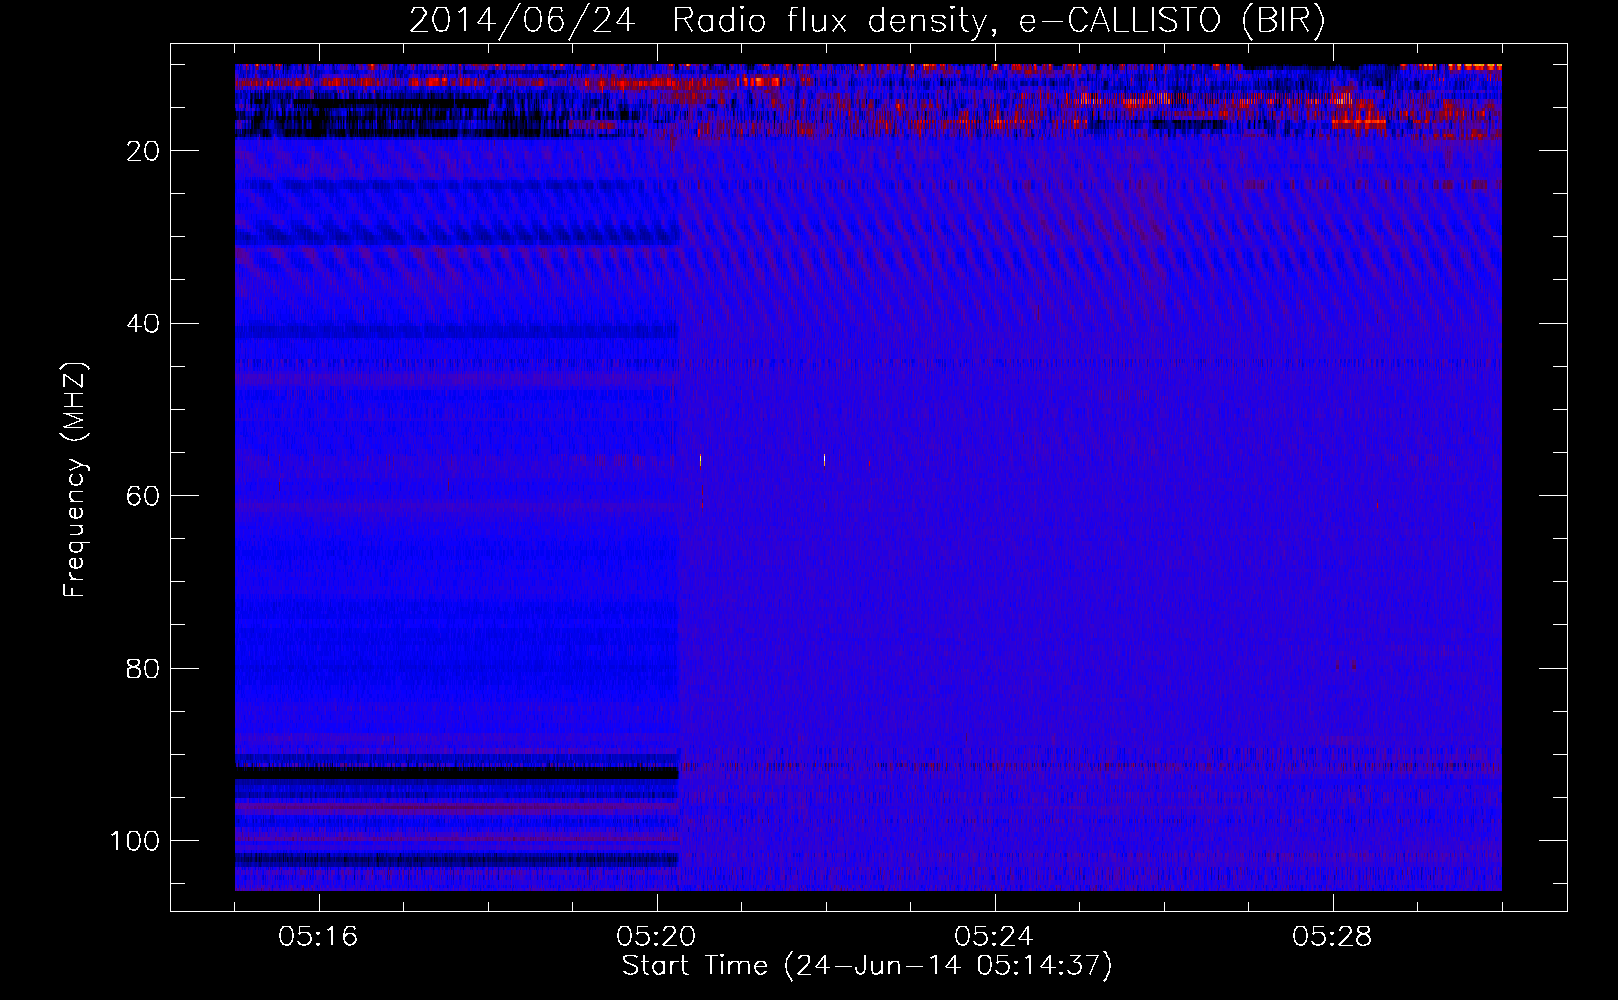Click the 05:28 time tick label
The width and height of the screenshot is (1618, 1000).
coord(1332,937)
